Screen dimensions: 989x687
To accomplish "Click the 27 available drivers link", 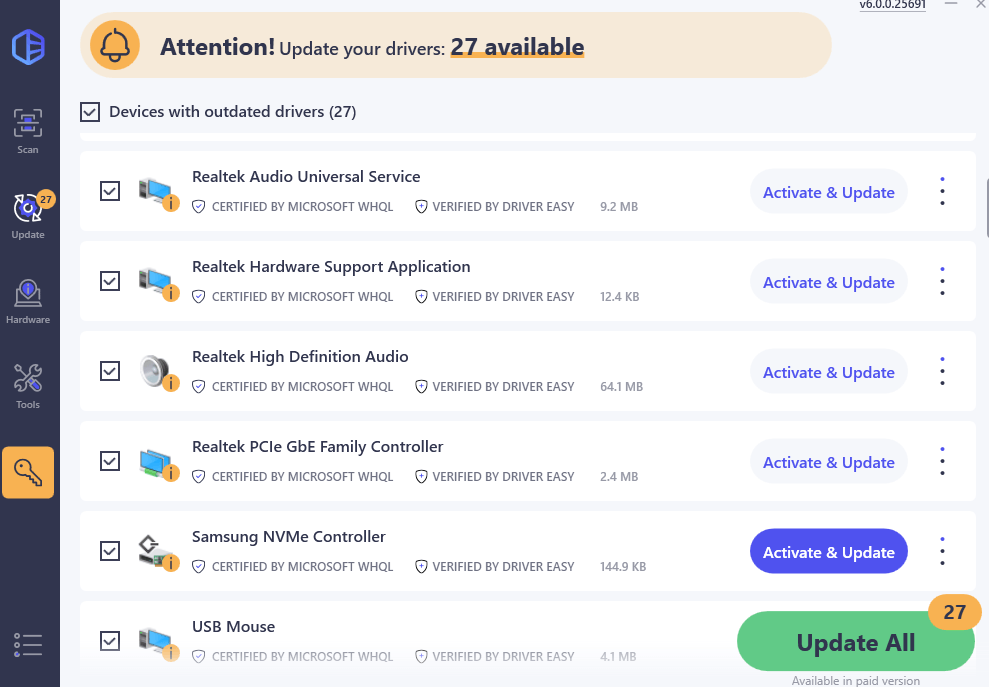I will click(x=517, y=47).
